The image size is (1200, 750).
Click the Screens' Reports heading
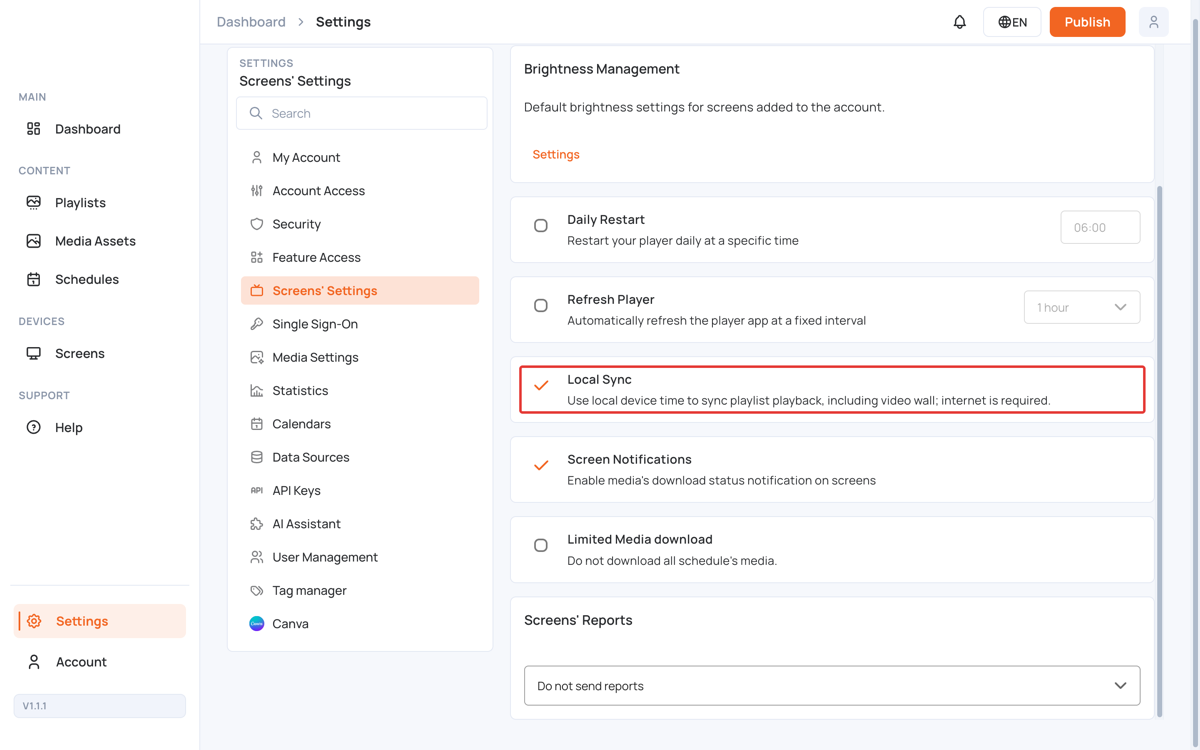click(578, 620)
